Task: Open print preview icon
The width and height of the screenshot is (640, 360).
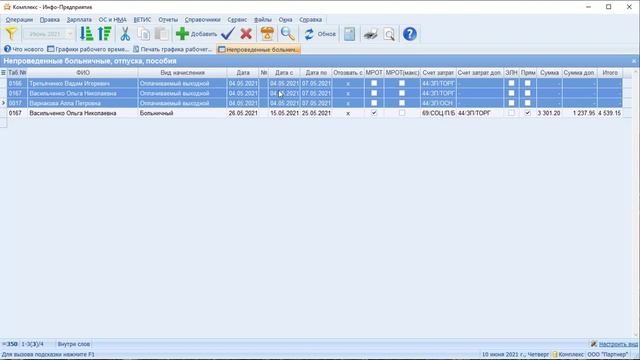Action: pos(389,34)
